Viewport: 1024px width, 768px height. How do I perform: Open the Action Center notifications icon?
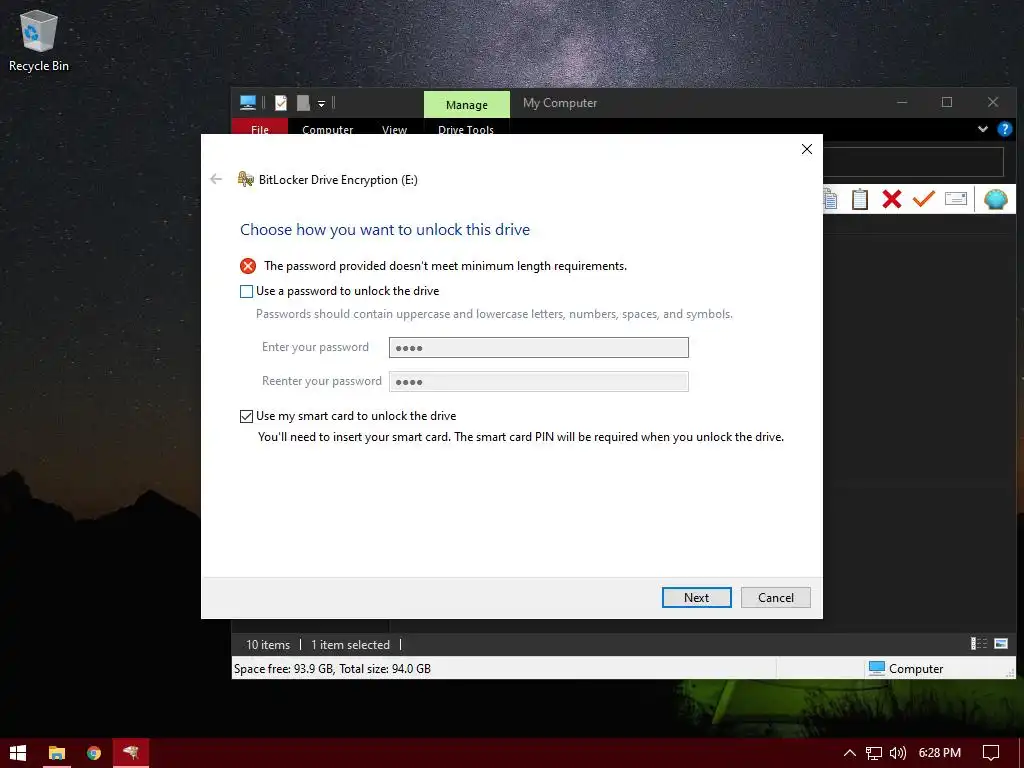[991, 753]
